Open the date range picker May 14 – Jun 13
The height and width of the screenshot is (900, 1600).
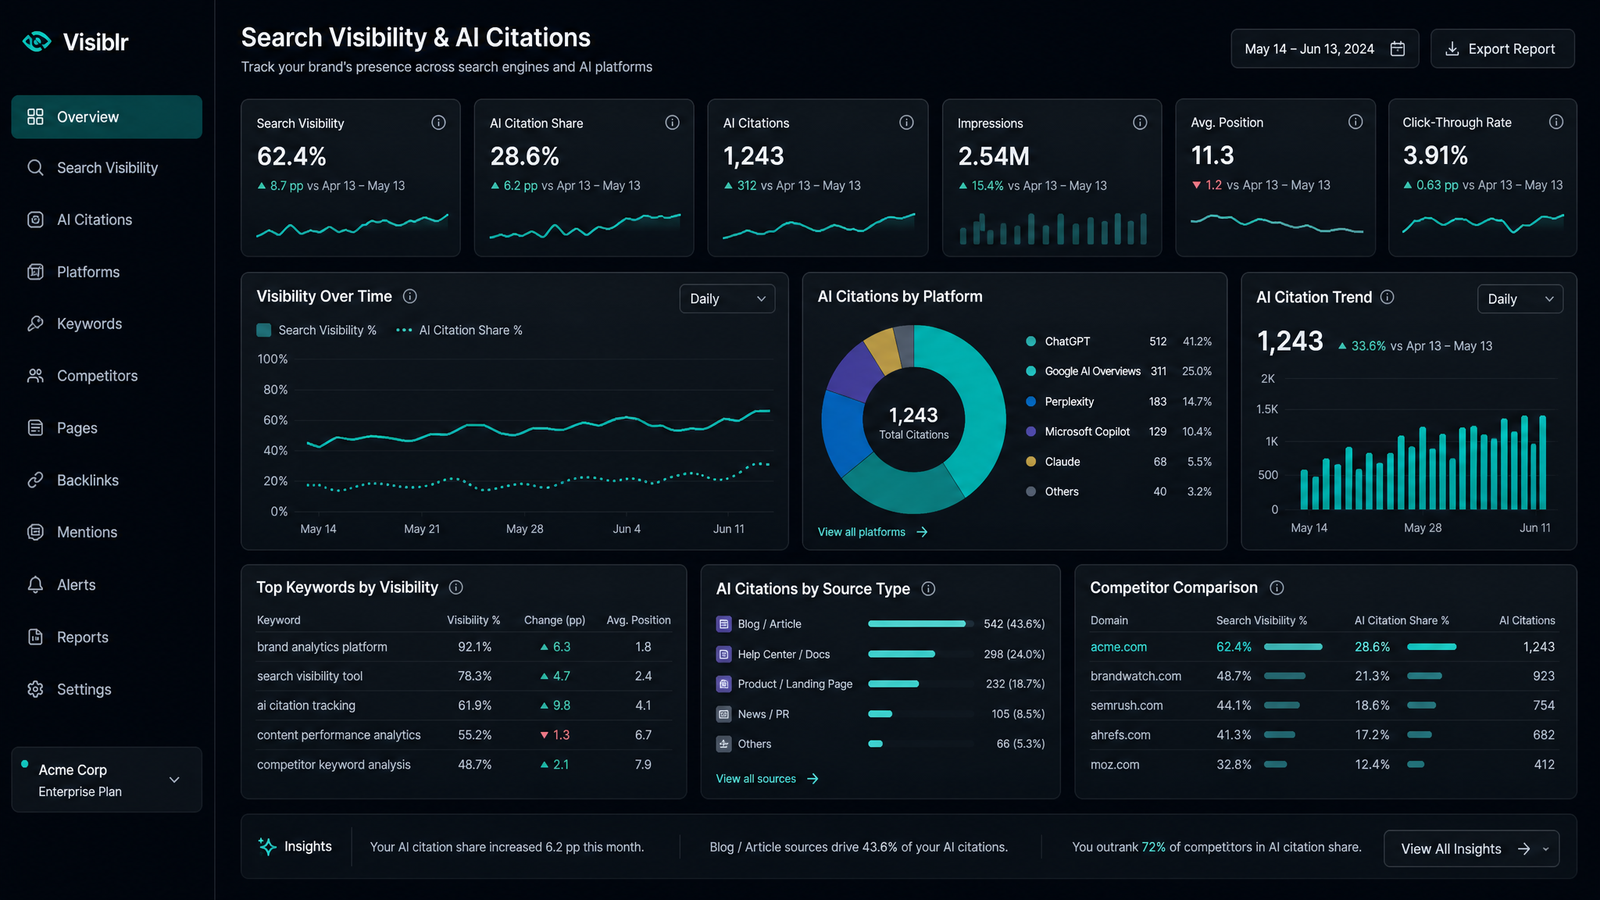click(x=1325, y=49)
